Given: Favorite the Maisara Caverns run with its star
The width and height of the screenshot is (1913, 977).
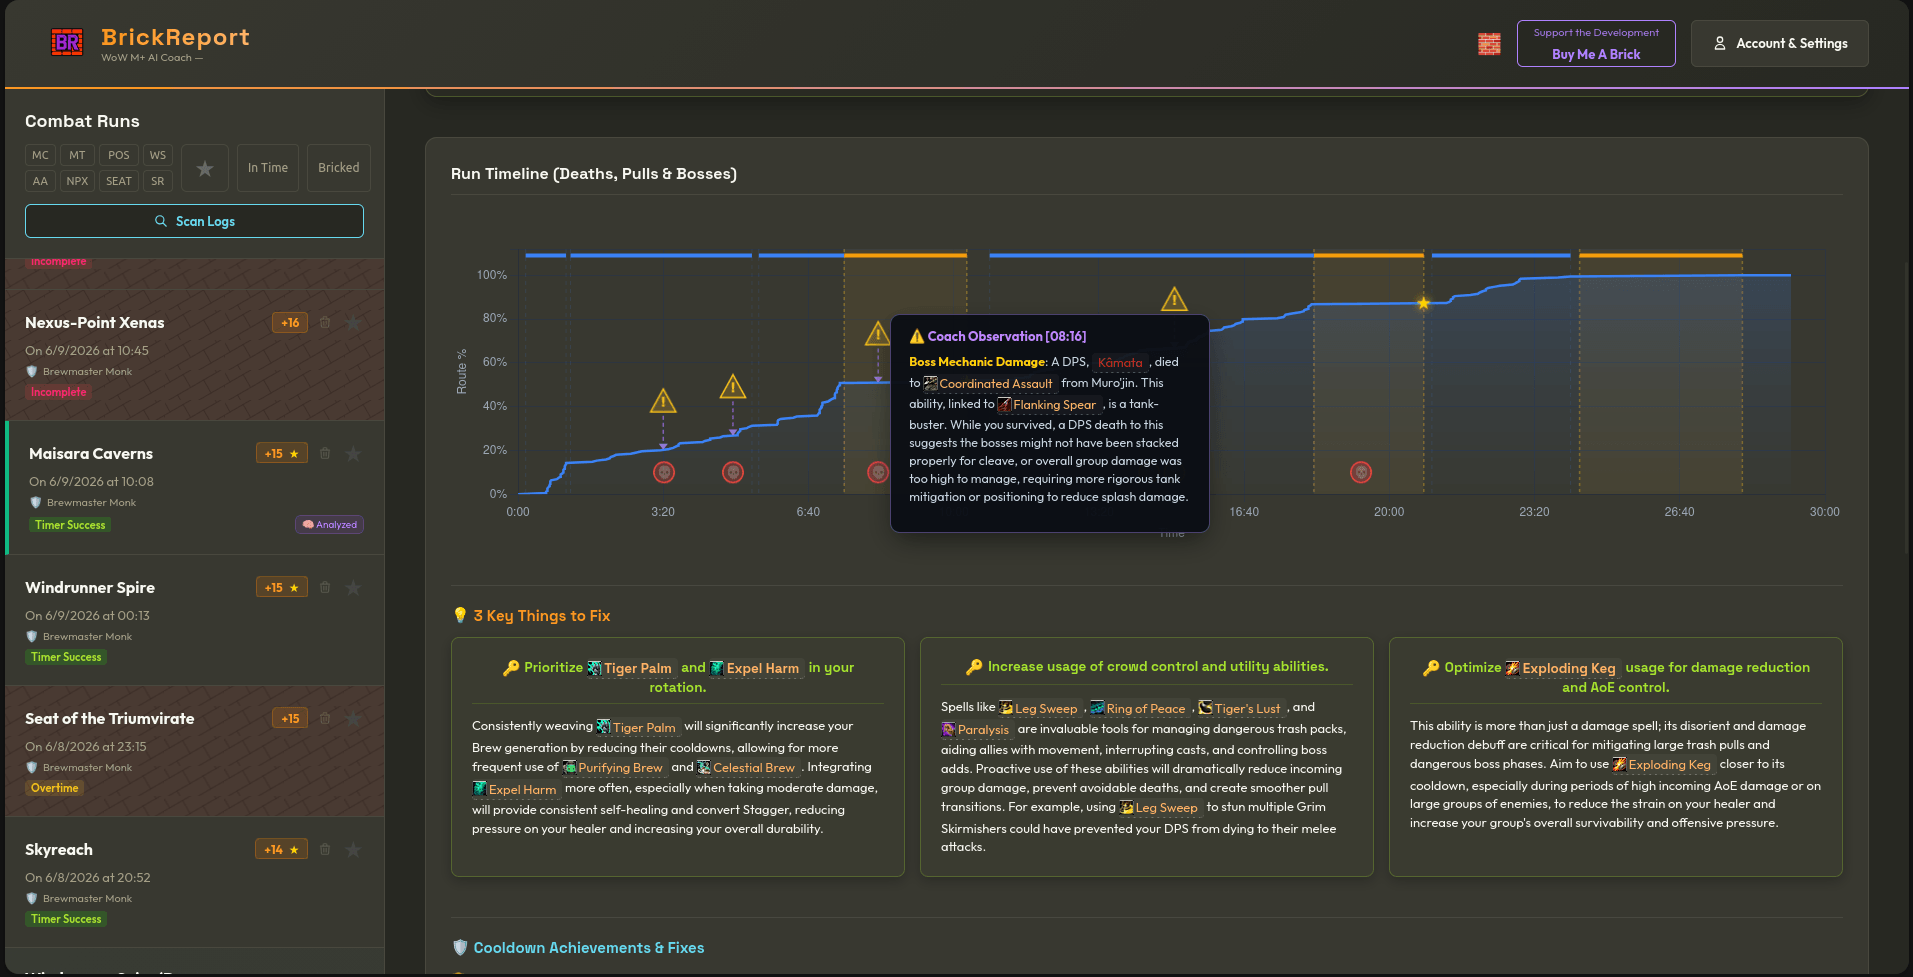Looking at the screenshot, I should (x=353, y=454).
